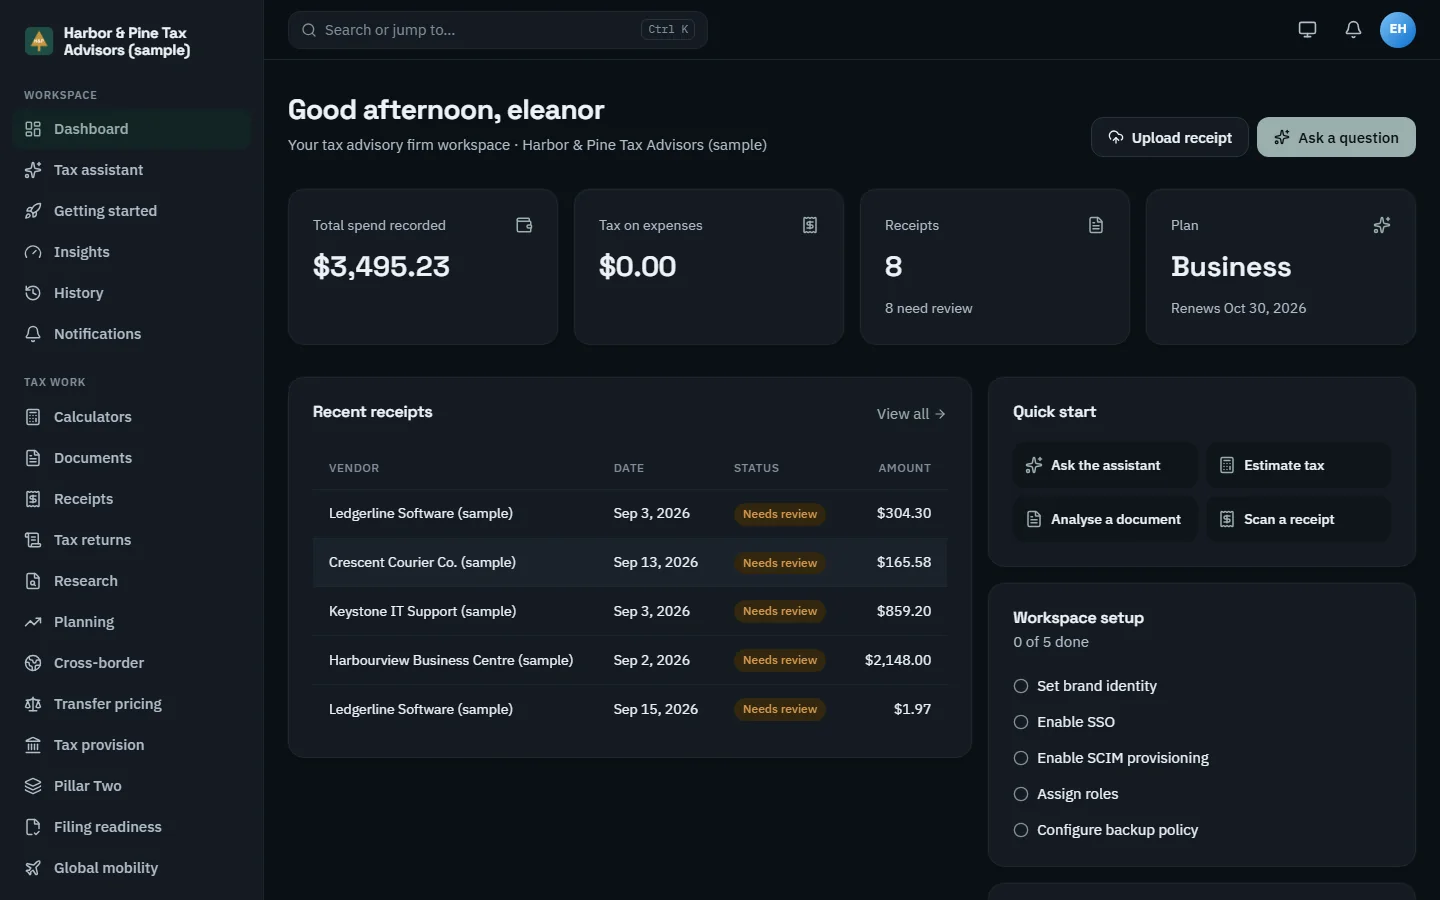Toggle the Enable SCIM provisioning circle
This screenshot has width=1440, height=900.
click(1021, 758)
